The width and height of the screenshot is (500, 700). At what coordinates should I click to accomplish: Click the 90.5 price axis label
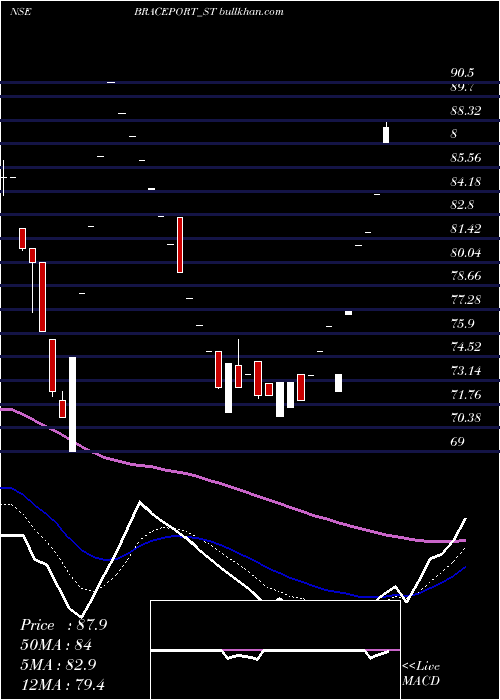coord(462,73)
